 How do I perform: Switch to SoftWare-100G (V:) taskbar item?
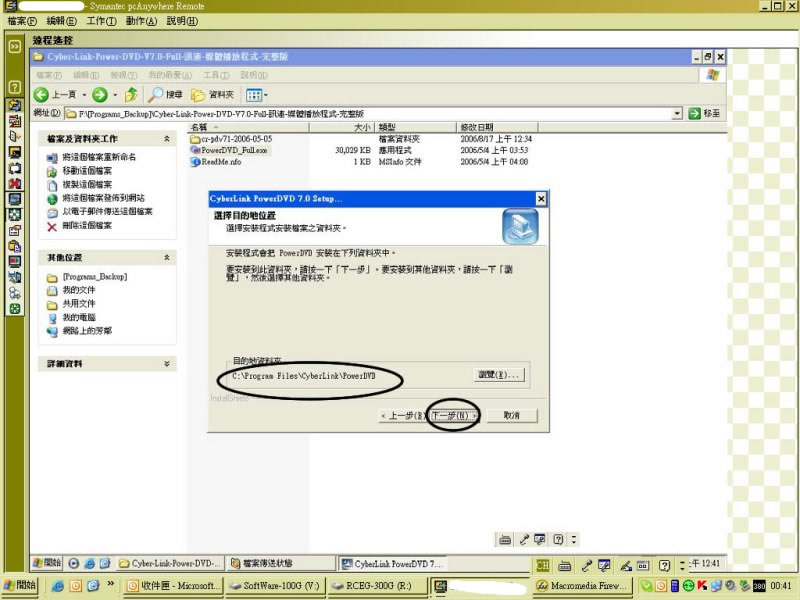click(274, 586)
